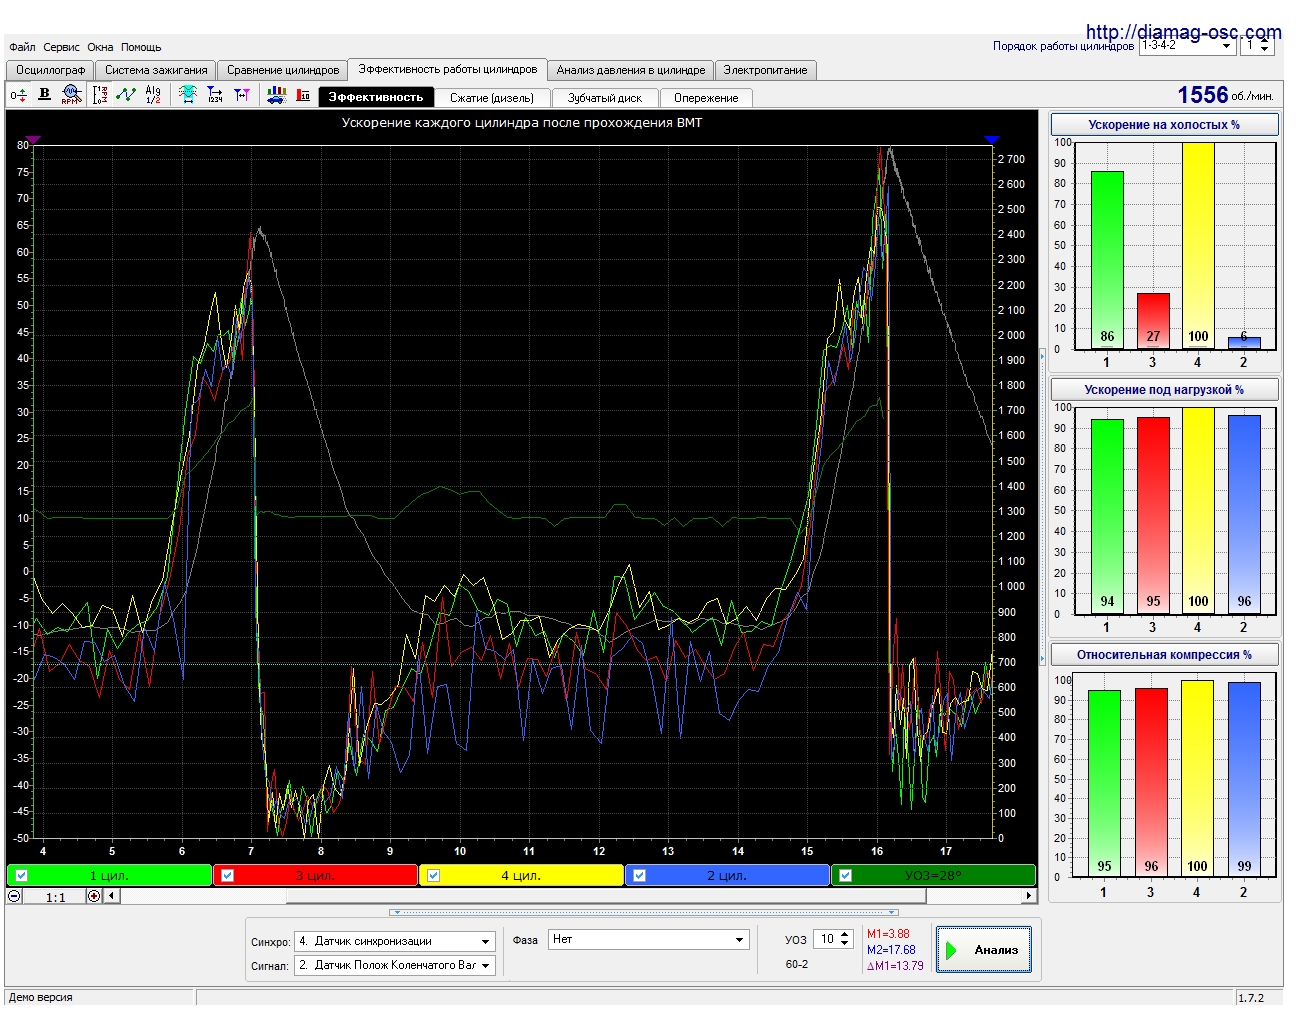Open the Помощь menu
Viewport: 1296px width, 1010px height.
click(141, 47)
